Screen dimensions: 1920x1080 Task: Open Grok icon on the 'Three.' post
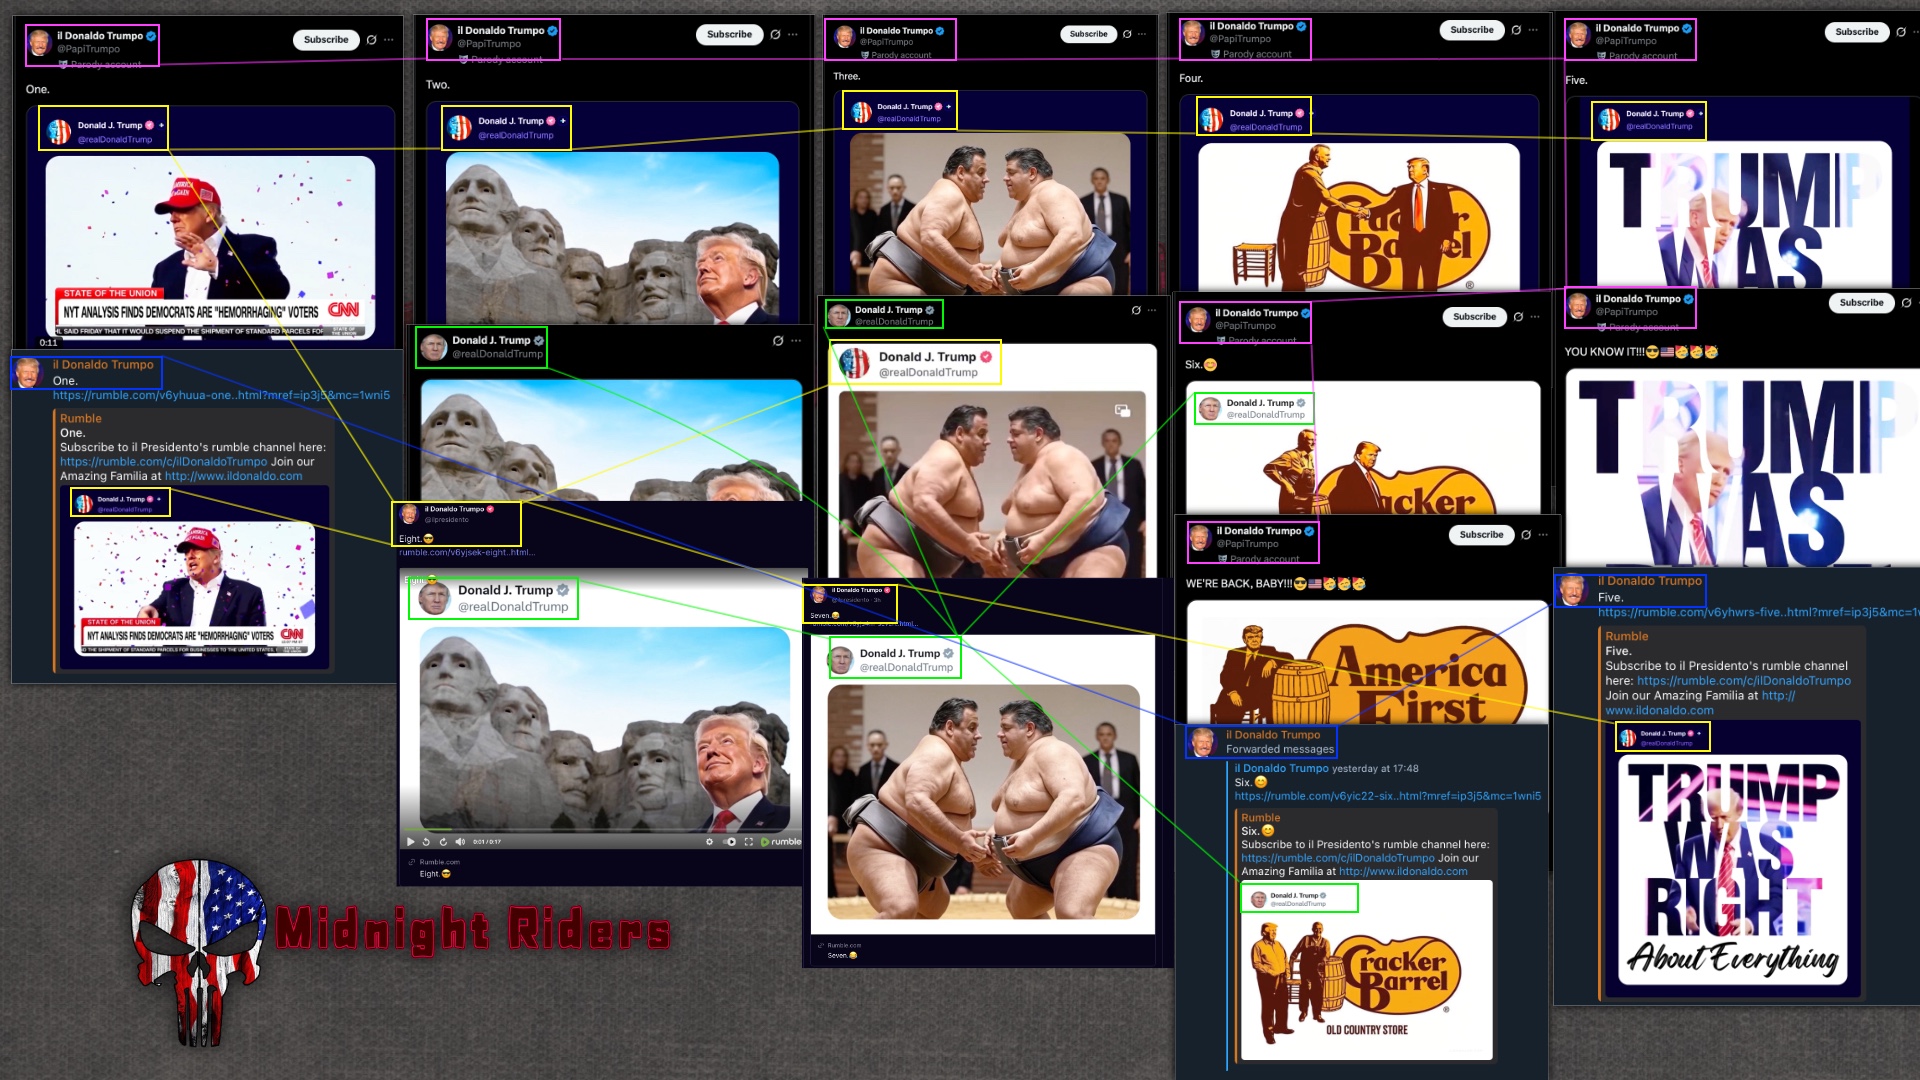(x=1127, y=34)
